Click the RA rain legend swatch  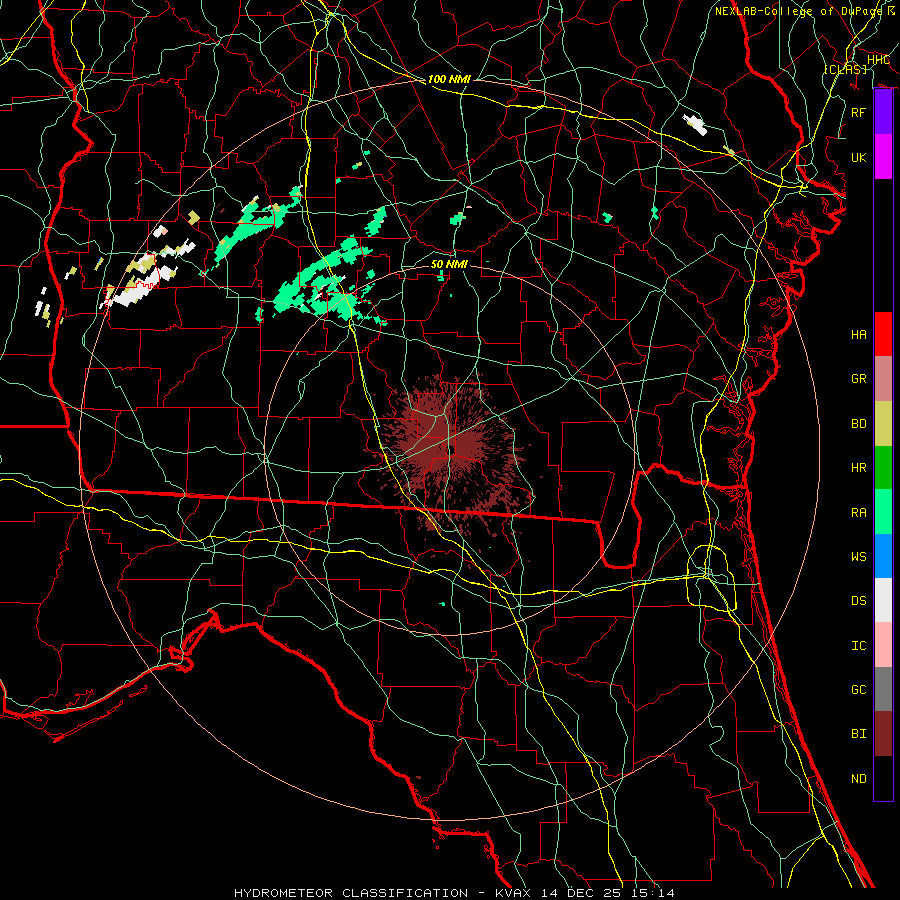click(883, 512)
